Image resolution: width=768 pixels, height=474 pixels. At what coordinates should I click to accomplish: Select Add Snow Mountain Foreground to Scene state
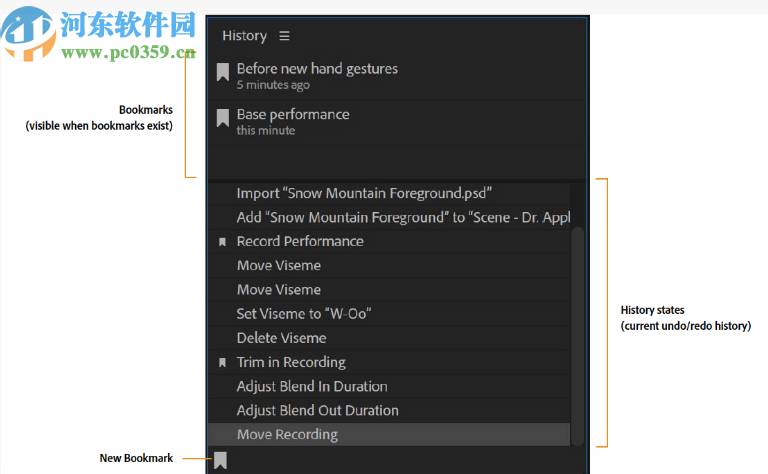[402, 217]
